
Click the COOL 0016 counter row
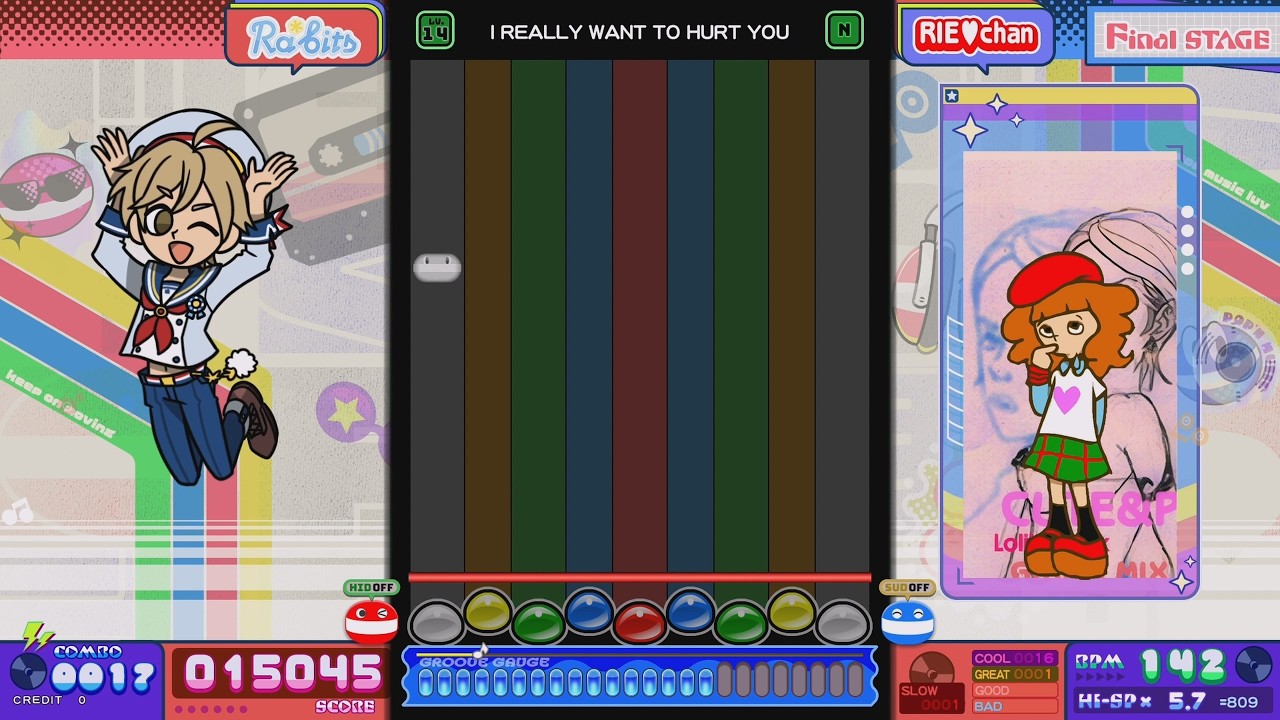(x=1014, y=658)
